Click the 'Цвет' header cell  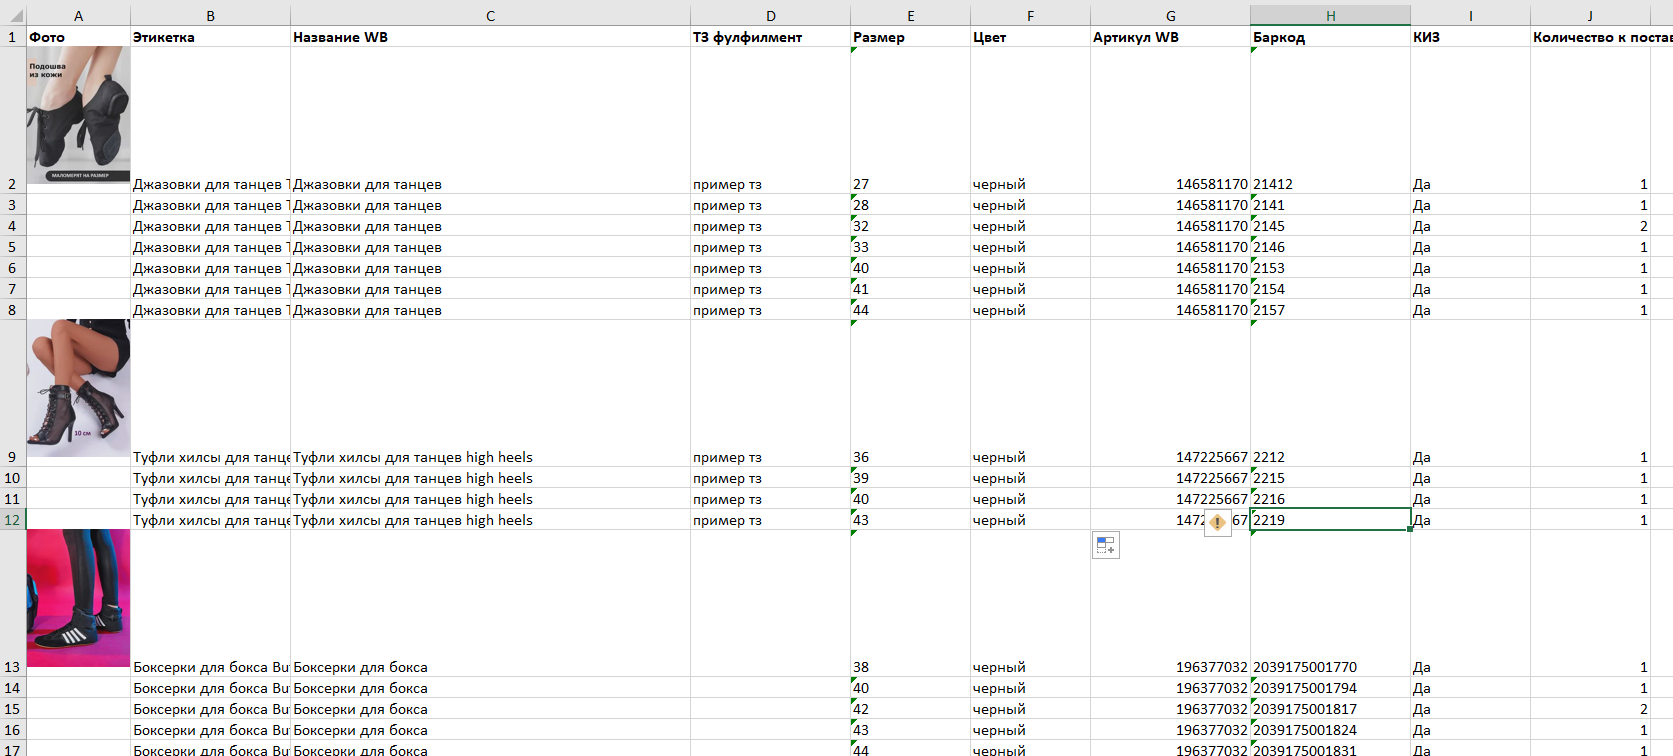coord(1030,37)
